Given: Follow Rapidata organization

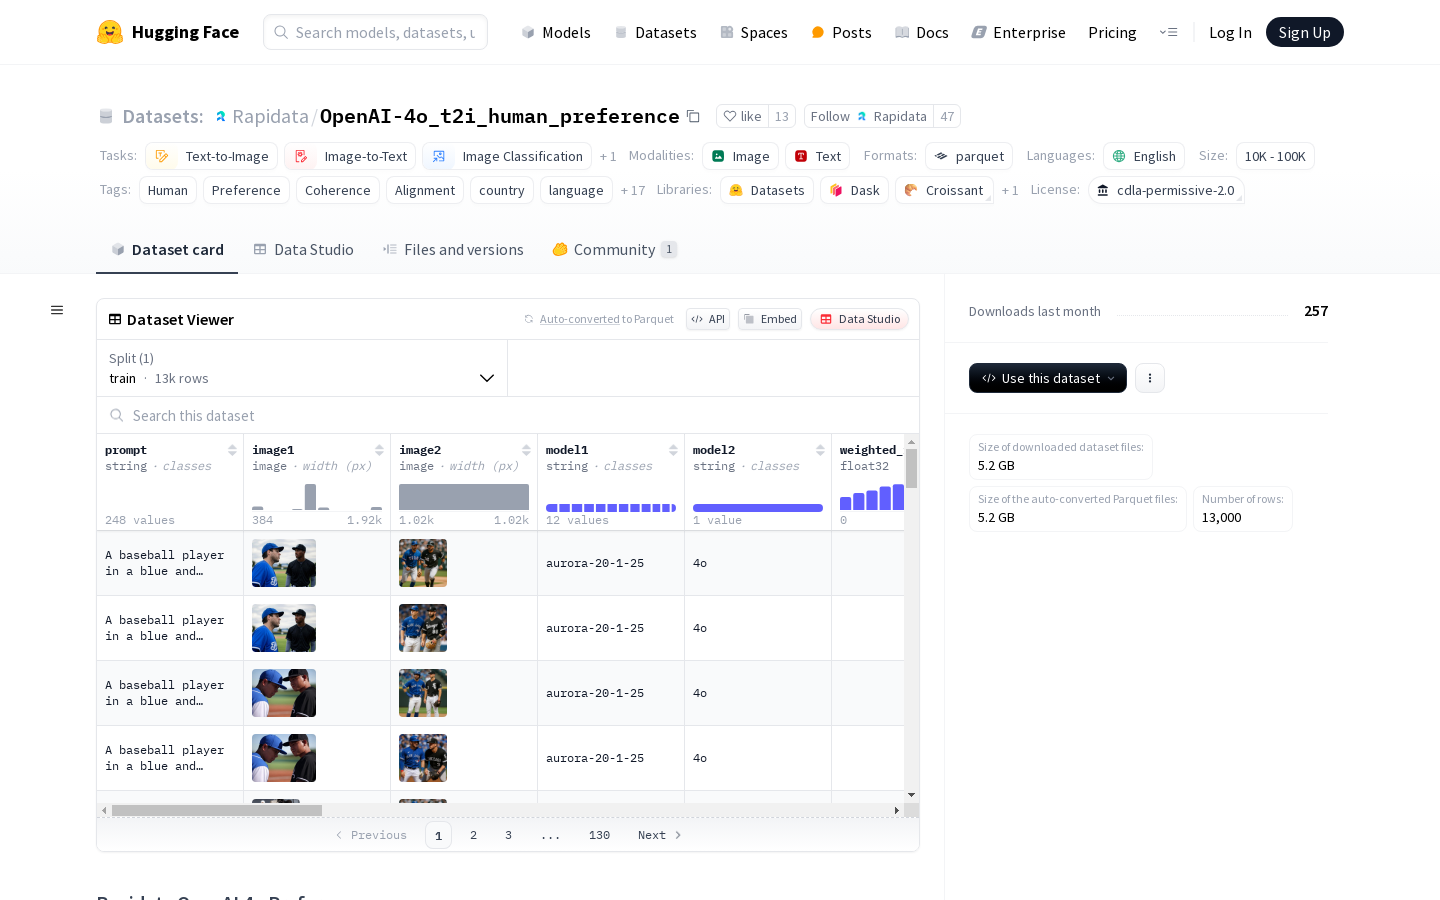Looking at the screenshot, I should (x=869, y=116).
